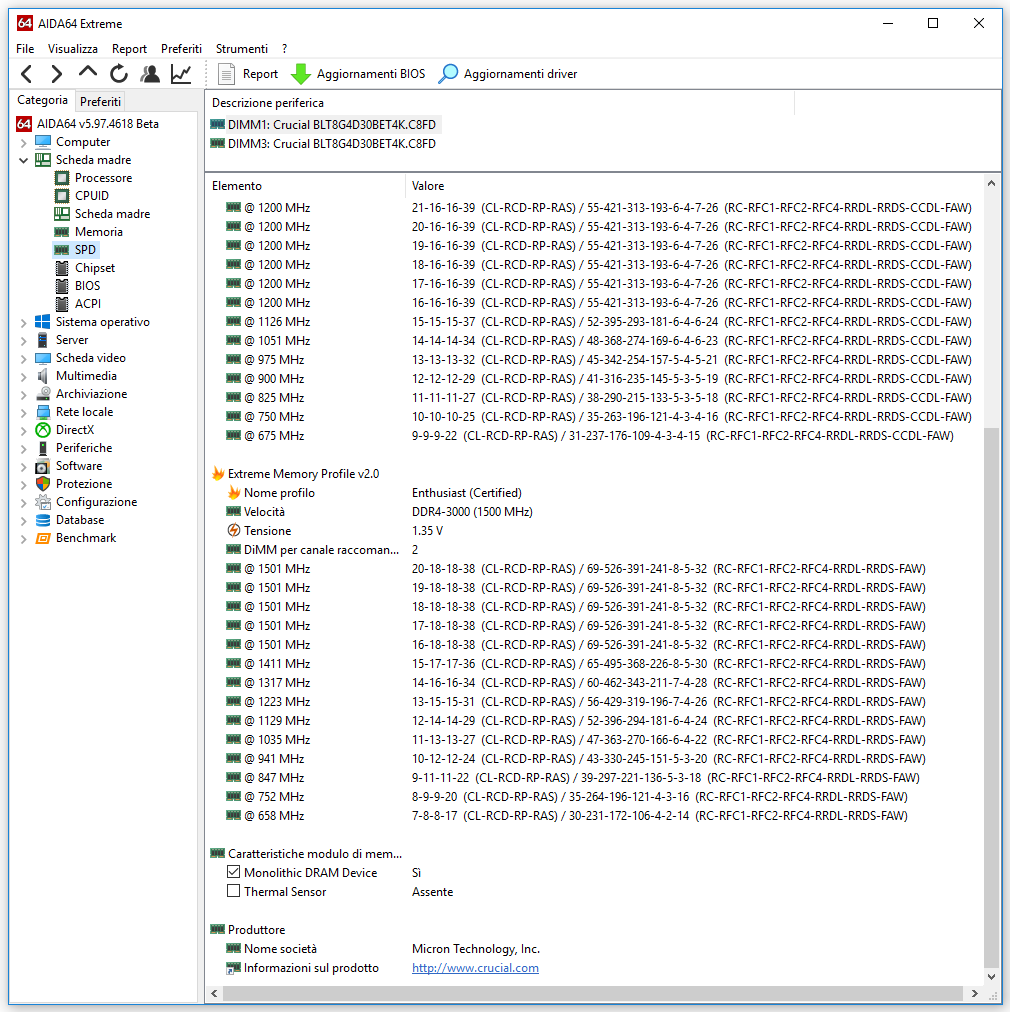Collapse the Scheda madre tree node

click(24, 160)
